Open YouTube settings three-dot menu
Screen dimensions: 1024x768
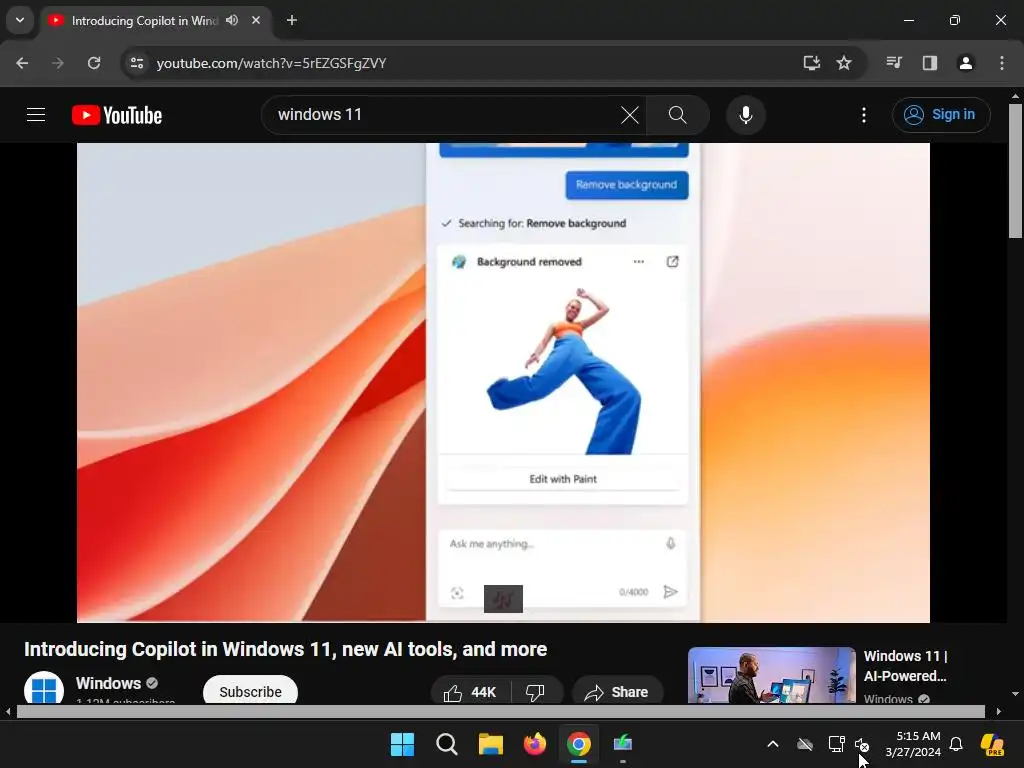864,115
